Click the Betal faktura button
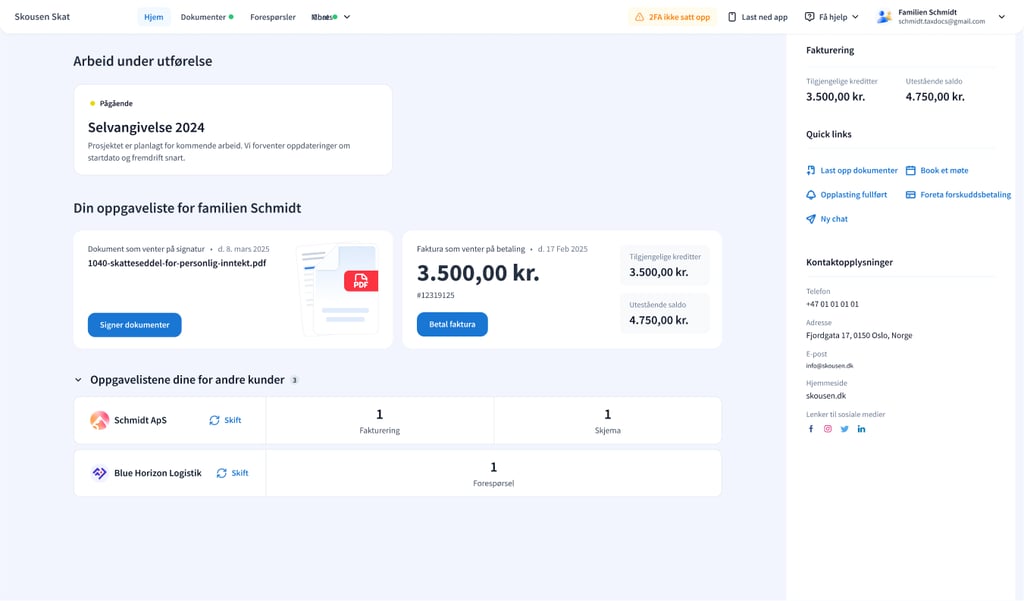Image resolution: width=1024 pixels, height=601 pixels. pos(452,324)
